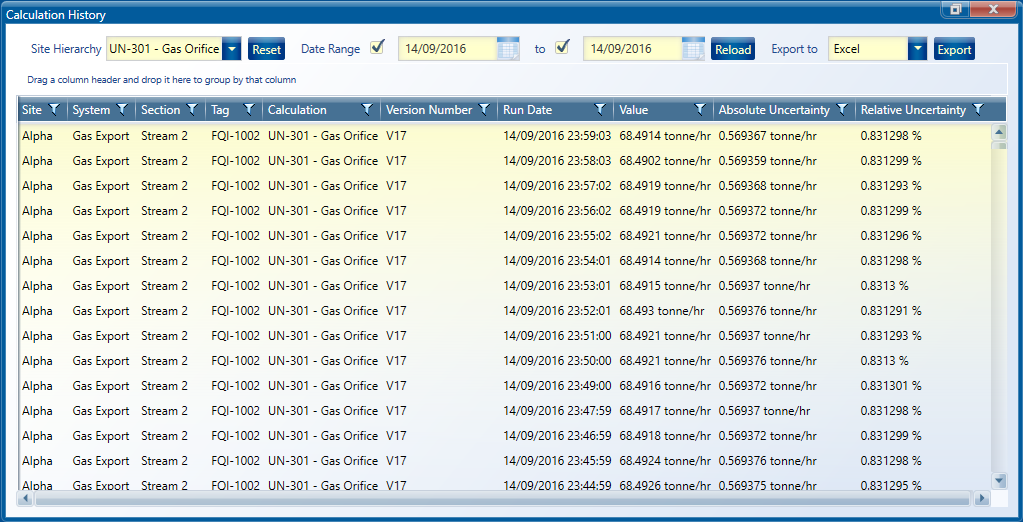This screenshot has height=522, width=1023.
Task: Open the end date calendar picker
Action: point(694,49)
